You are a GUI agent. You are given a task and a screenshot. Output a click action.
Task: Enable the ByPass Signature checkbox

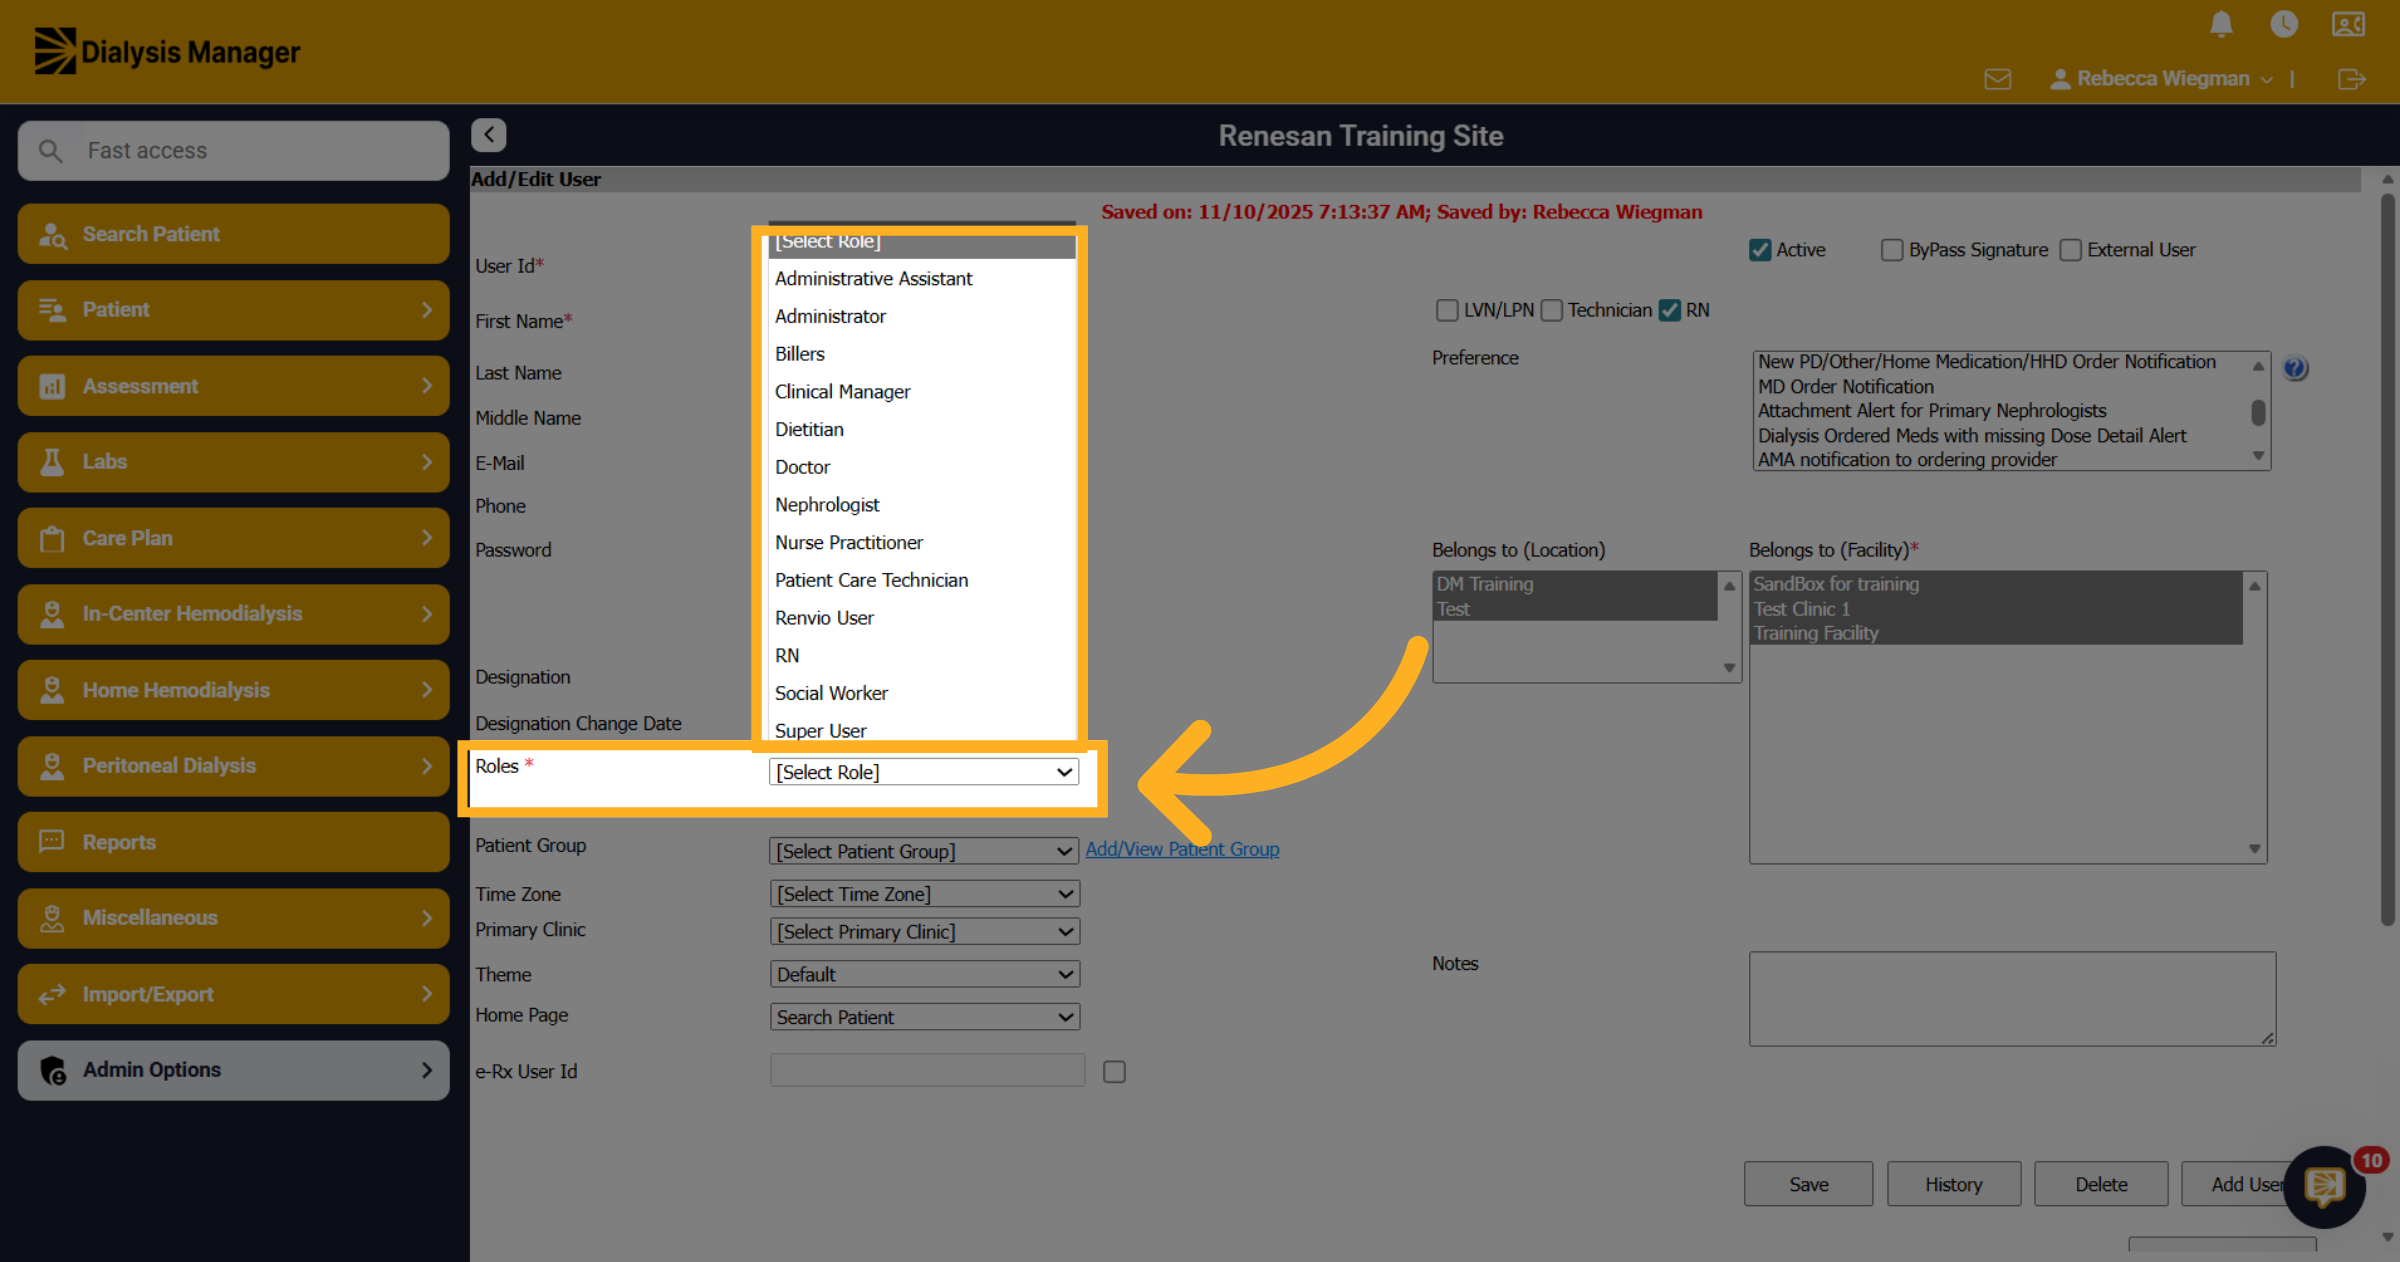[1891, 250]
